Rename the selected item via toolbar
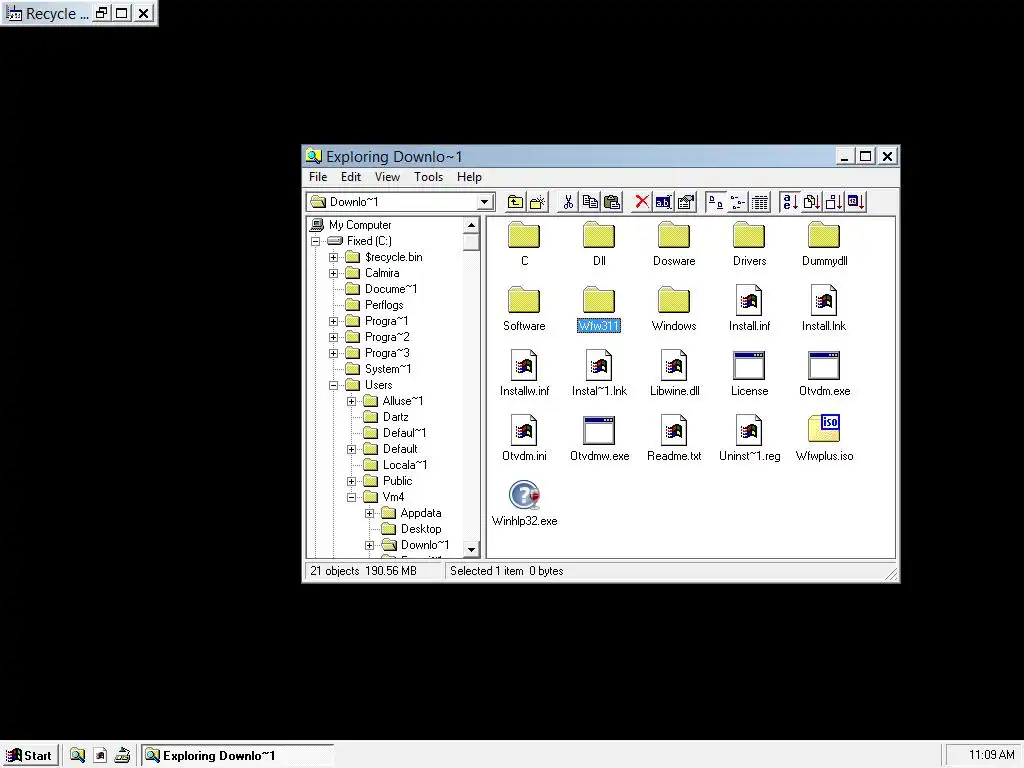Screen dimensions: 1024x768 click(664, 202)
